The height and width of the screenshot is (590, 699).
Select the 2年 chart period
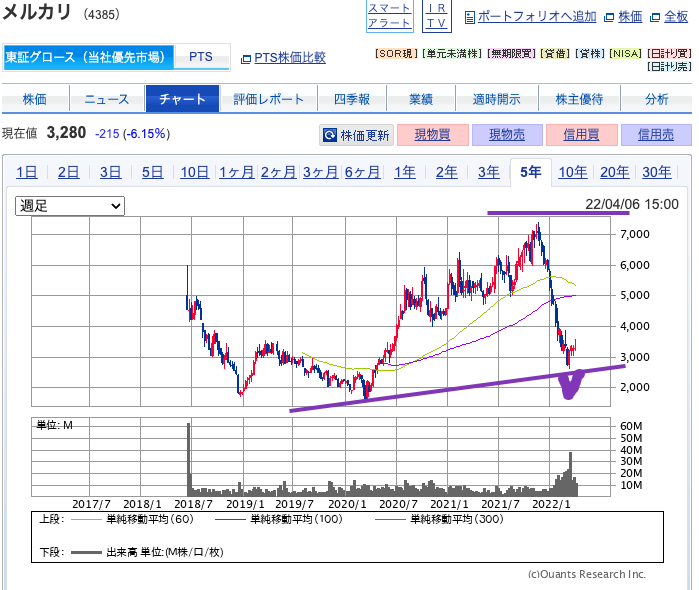(447, 172)
